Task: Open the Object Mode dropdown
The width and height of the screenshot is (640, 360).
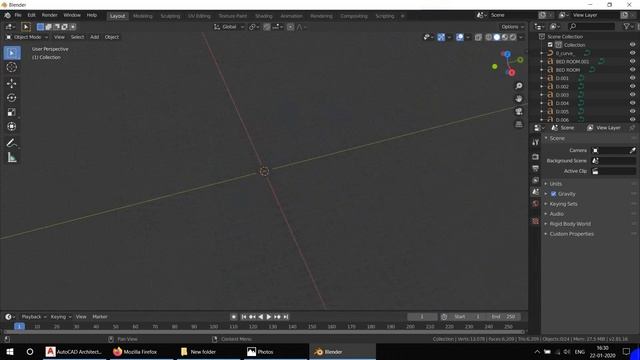Action: click(27, 37)
